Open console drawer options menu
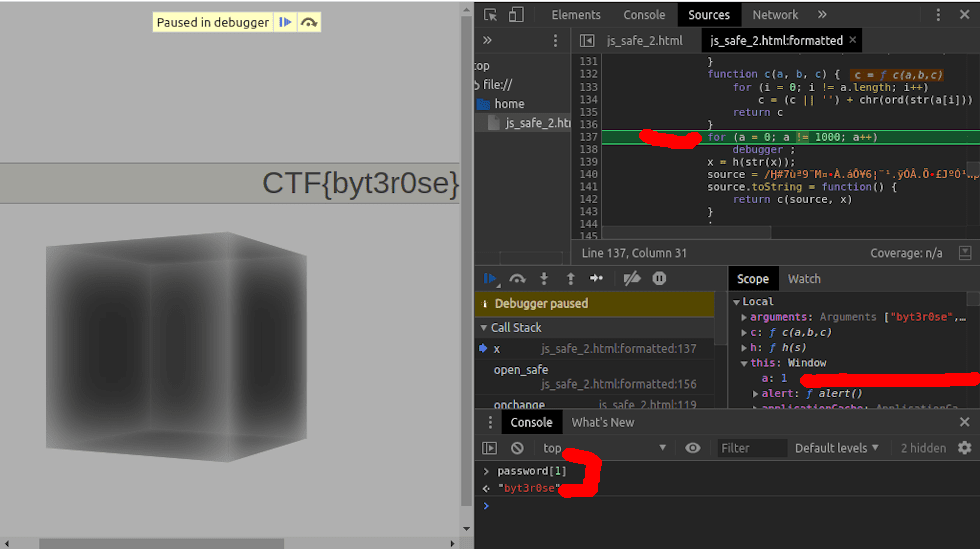The image size is (980, 549). [489, 423]
